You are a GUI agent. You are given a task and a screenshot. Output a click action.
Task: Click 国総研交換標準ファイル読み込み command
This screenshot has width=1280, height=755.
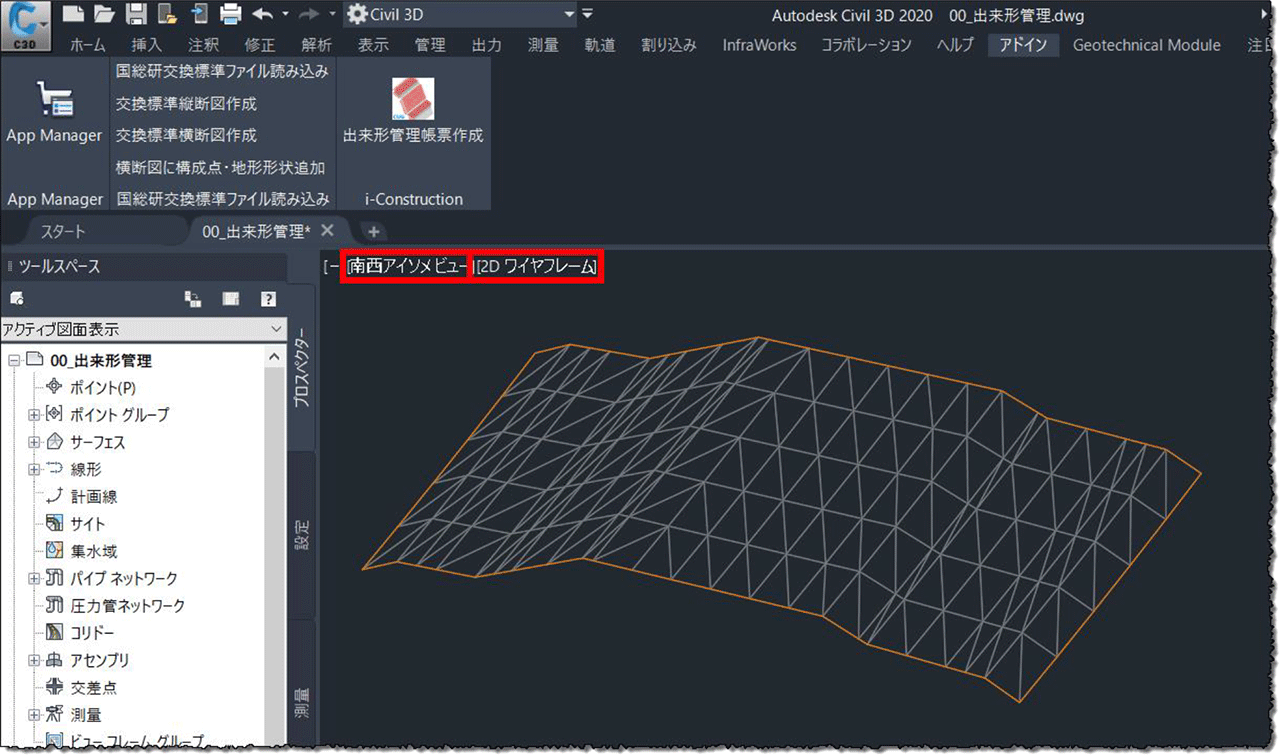[x=222, y=72]
